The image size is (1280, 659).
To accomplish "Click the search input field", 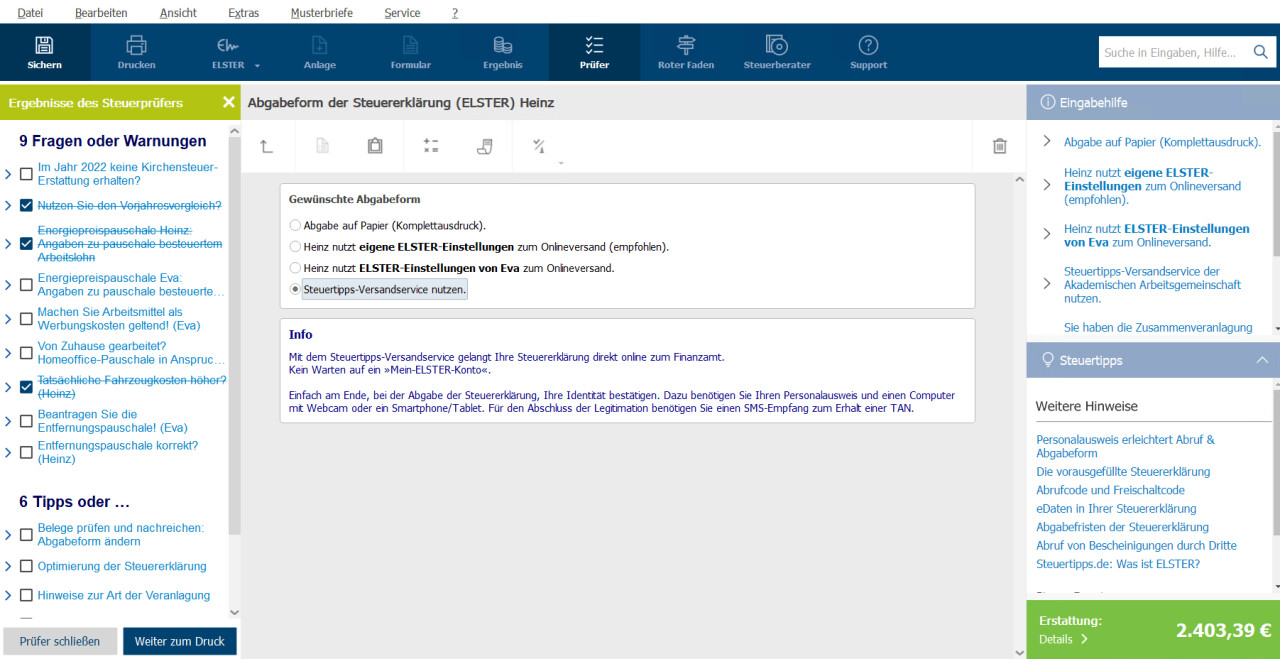I will (x=1172, y=52).
